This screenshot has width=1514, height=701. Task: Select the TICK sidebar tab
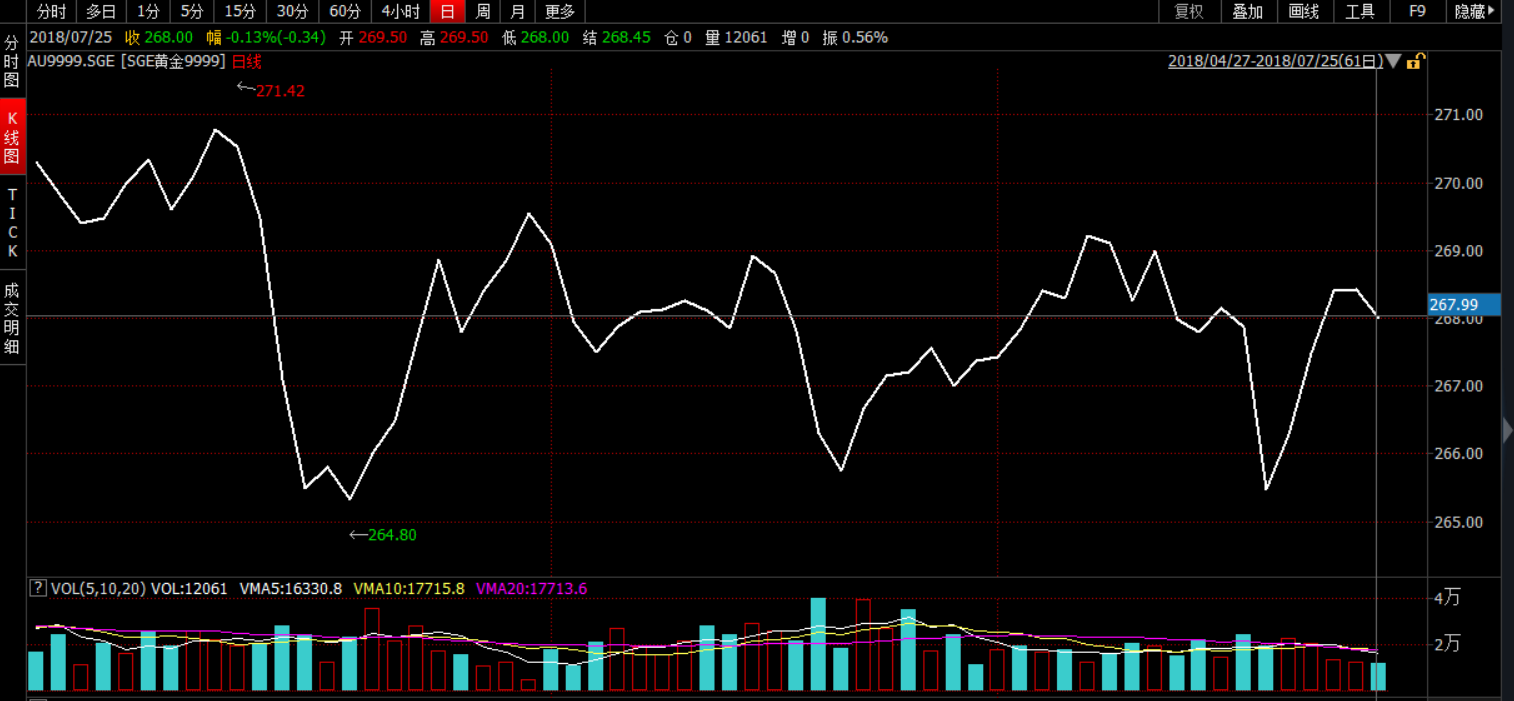coord(12,223)
